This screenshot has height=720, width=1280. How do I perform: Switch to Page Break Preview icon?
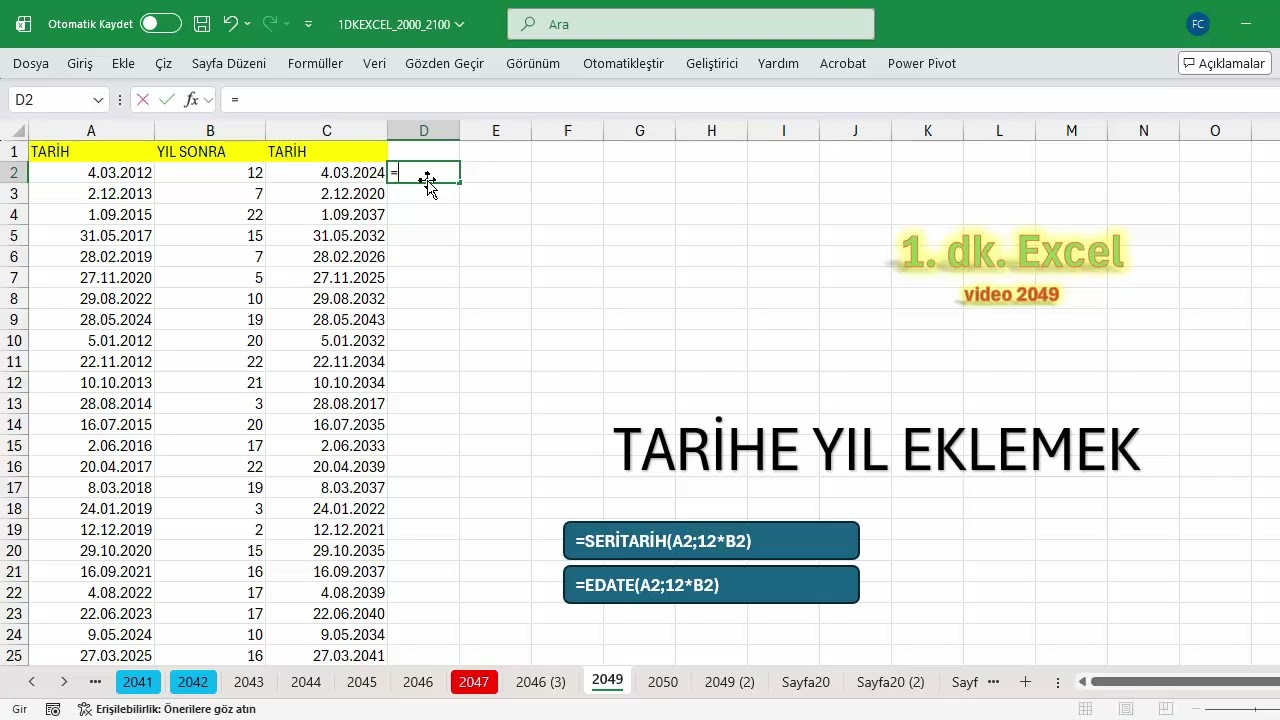[x=1166, y=709]
